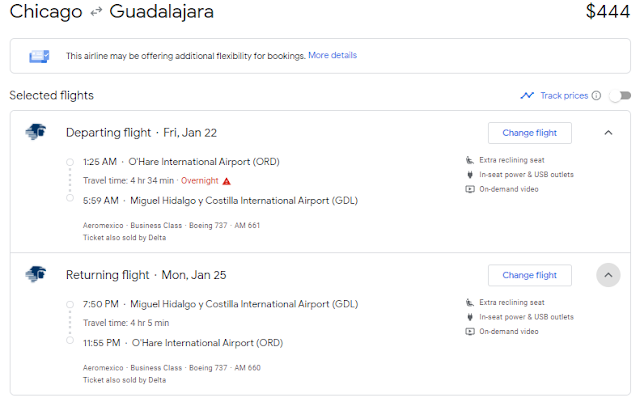Screen dimensions: 640x402
Task: Click returning flight on-demand video icon
Action: pyautogui.click(x=470, y=331)
